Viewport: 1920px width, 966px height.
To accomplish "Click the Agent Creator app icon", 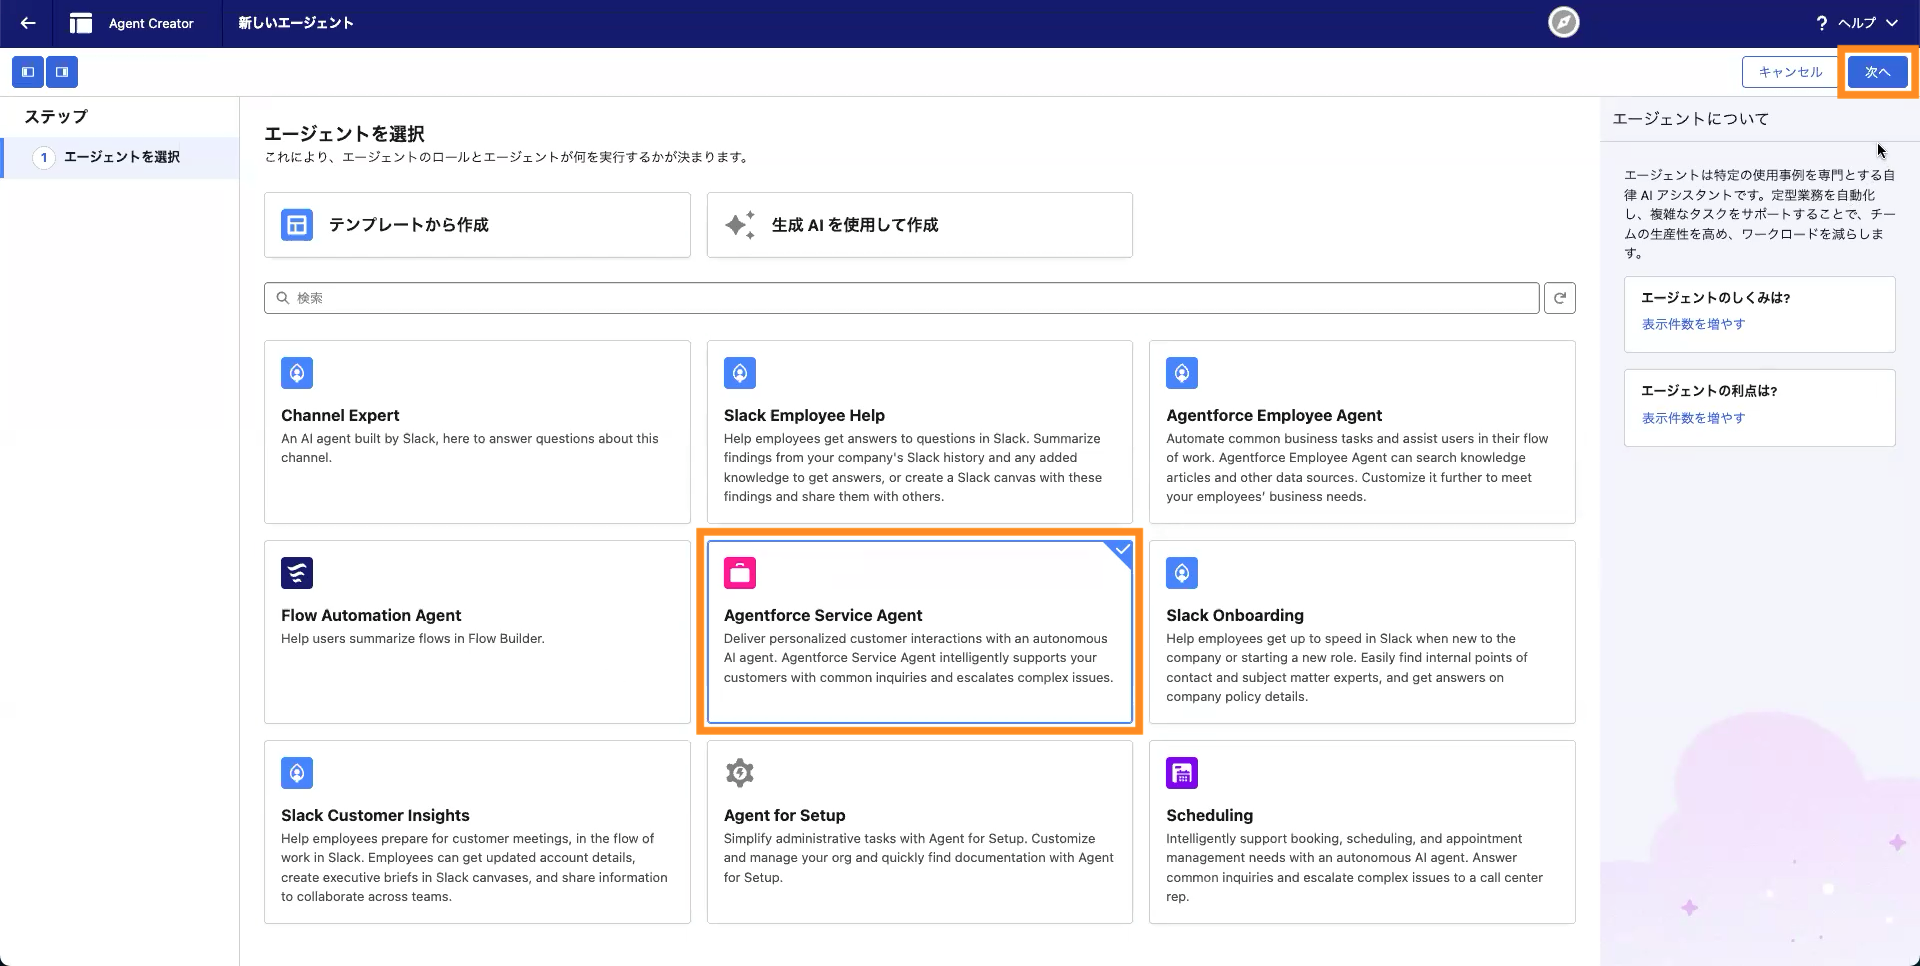I will [81, 23].
